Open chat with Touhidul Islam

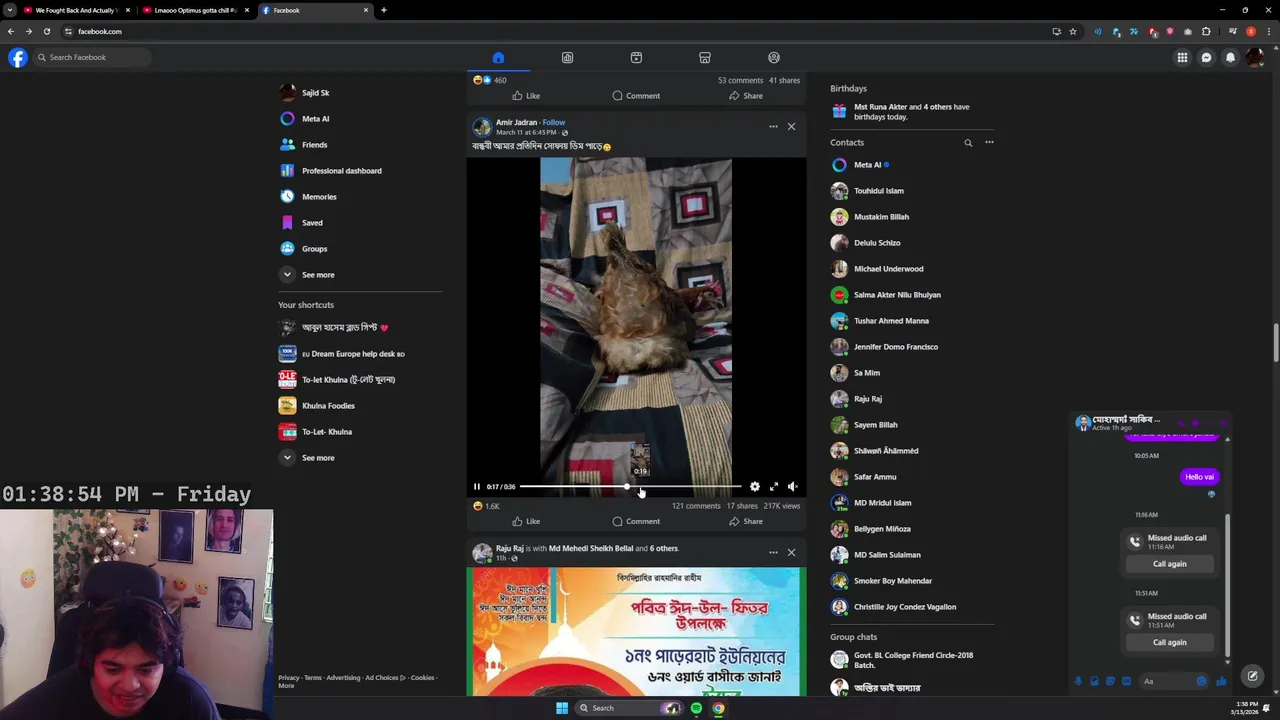coord(912,190)
